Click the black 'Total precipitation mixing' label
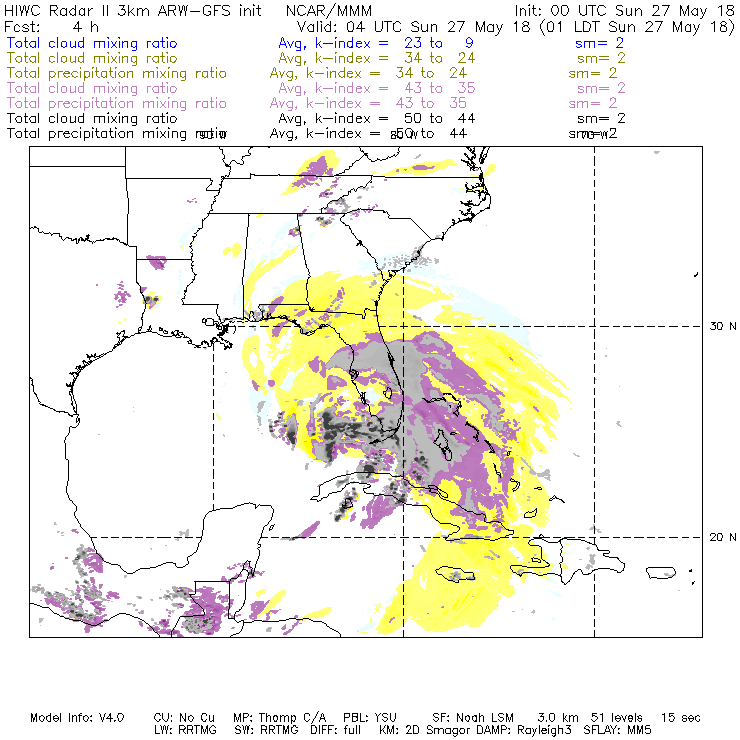The height and width of the screenshot is (740, 740). point(97,134)
